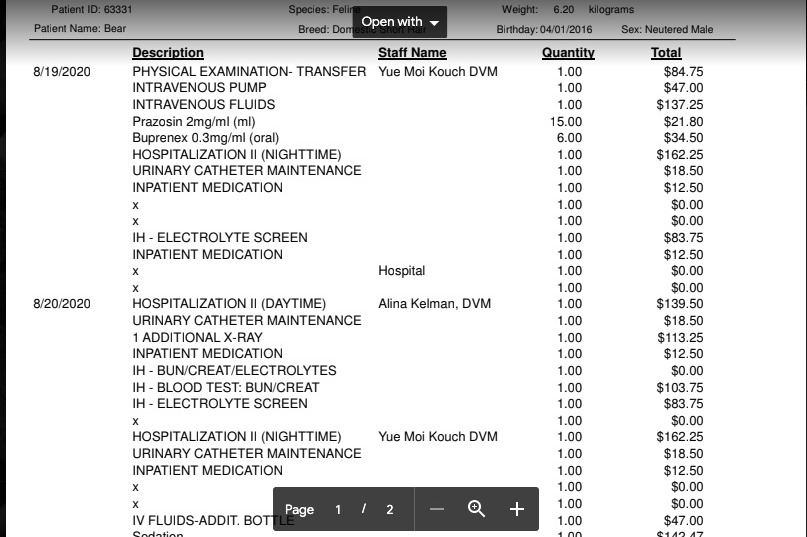Select the date '8/19/2020'
The image size is (807, 537).
[62, 72]
